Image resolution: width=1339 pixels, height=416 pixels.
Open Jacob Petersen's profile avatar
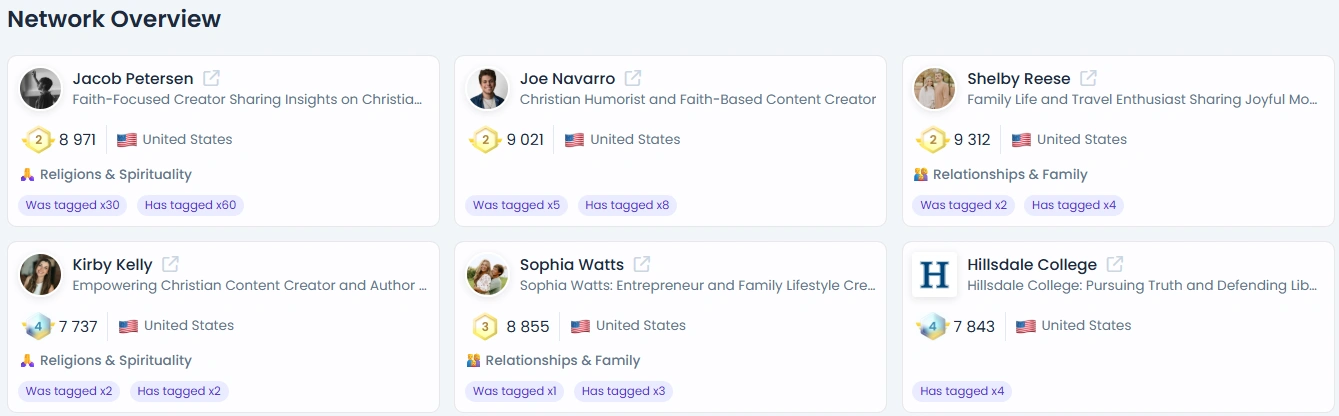41,89
